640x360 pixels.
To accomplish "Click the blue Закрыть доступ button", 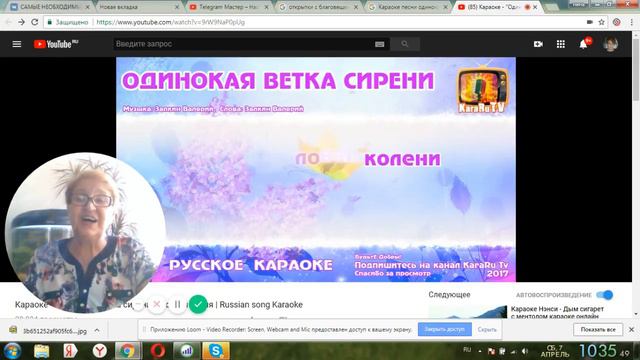I will tap(444, 329).
